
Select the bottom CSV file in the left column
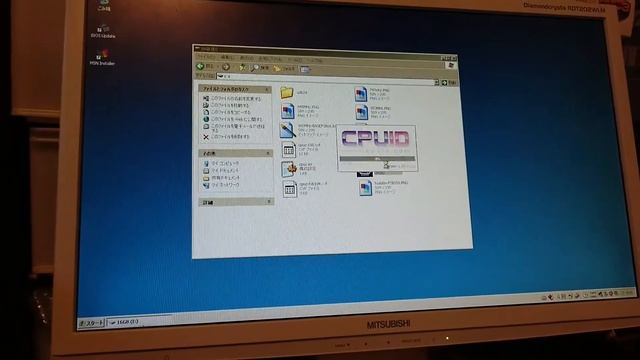point(289,189)
